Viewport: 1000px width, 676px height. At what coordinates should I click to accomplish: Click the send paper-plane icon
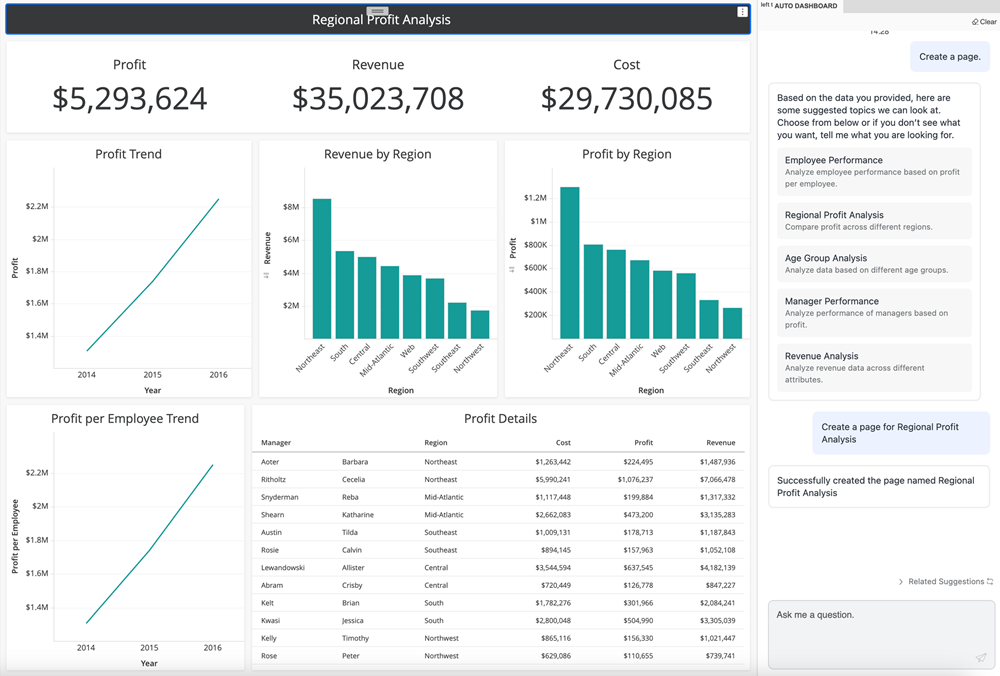point(980,657)
